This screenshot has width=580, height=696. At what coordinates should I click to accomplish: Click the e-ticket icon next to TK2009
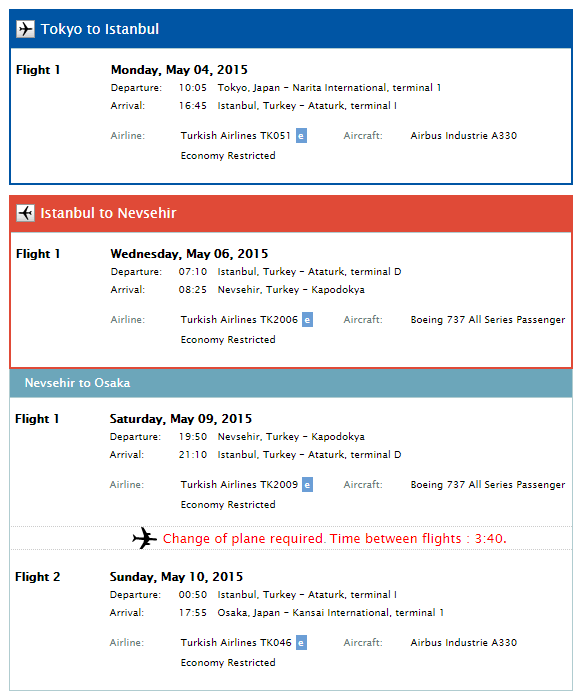tap(307, 485)
